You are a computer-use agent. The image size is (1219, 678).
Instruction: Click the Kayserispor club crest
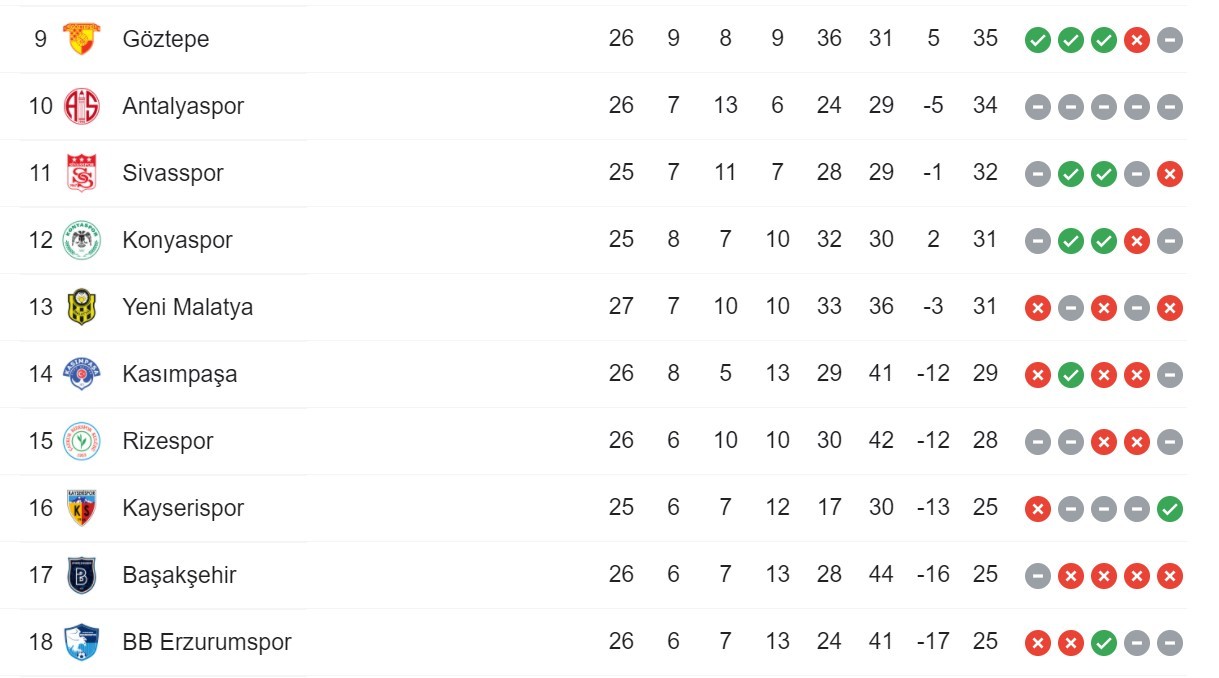(81, 508)
